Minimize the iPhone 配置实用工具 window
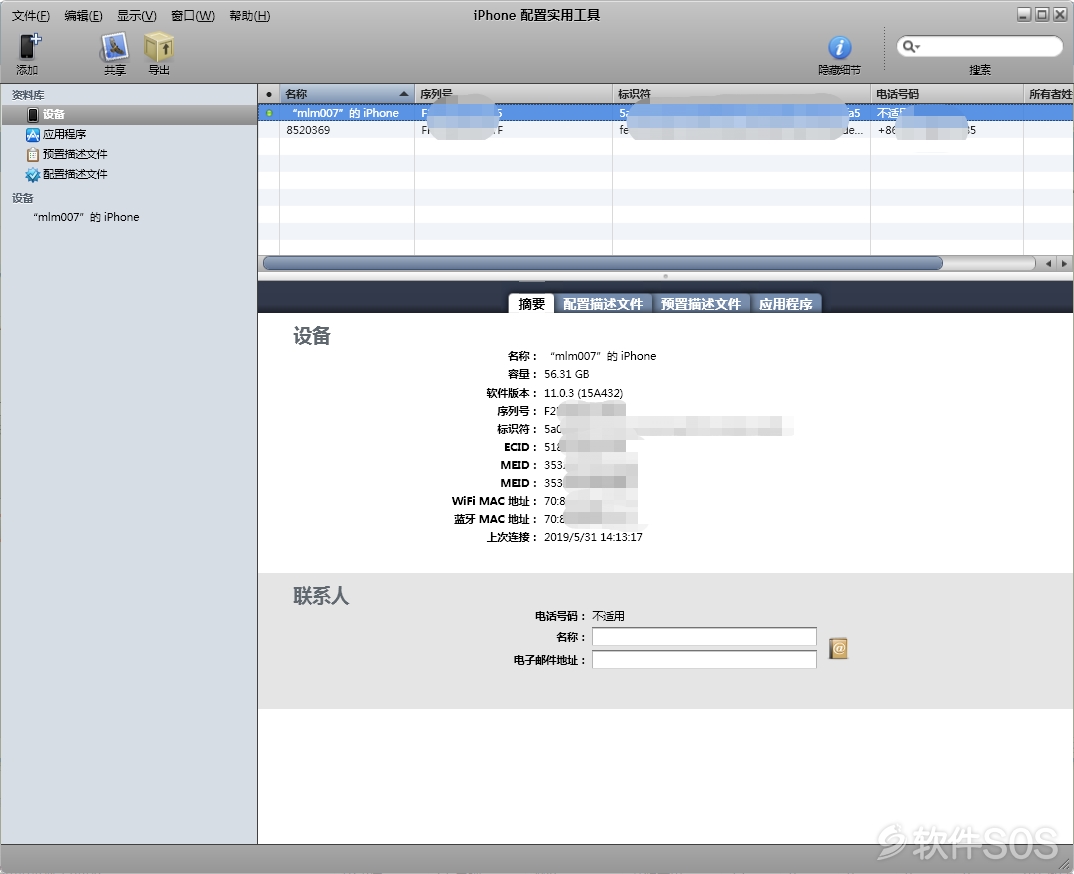 point(1024,14)
